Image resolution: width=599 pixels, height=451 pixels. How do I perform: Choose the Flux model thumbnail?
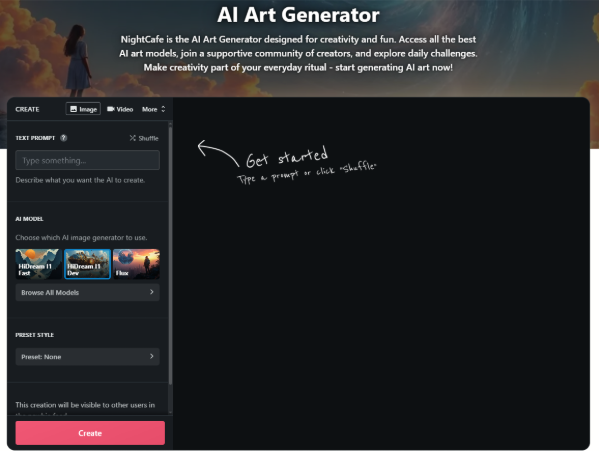[136, 264]
